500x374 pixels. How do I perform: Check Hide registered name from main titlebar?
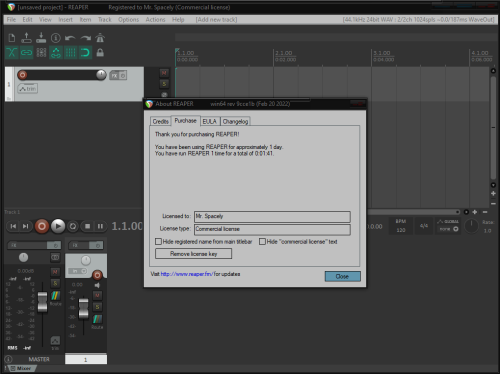coord(158,241)
